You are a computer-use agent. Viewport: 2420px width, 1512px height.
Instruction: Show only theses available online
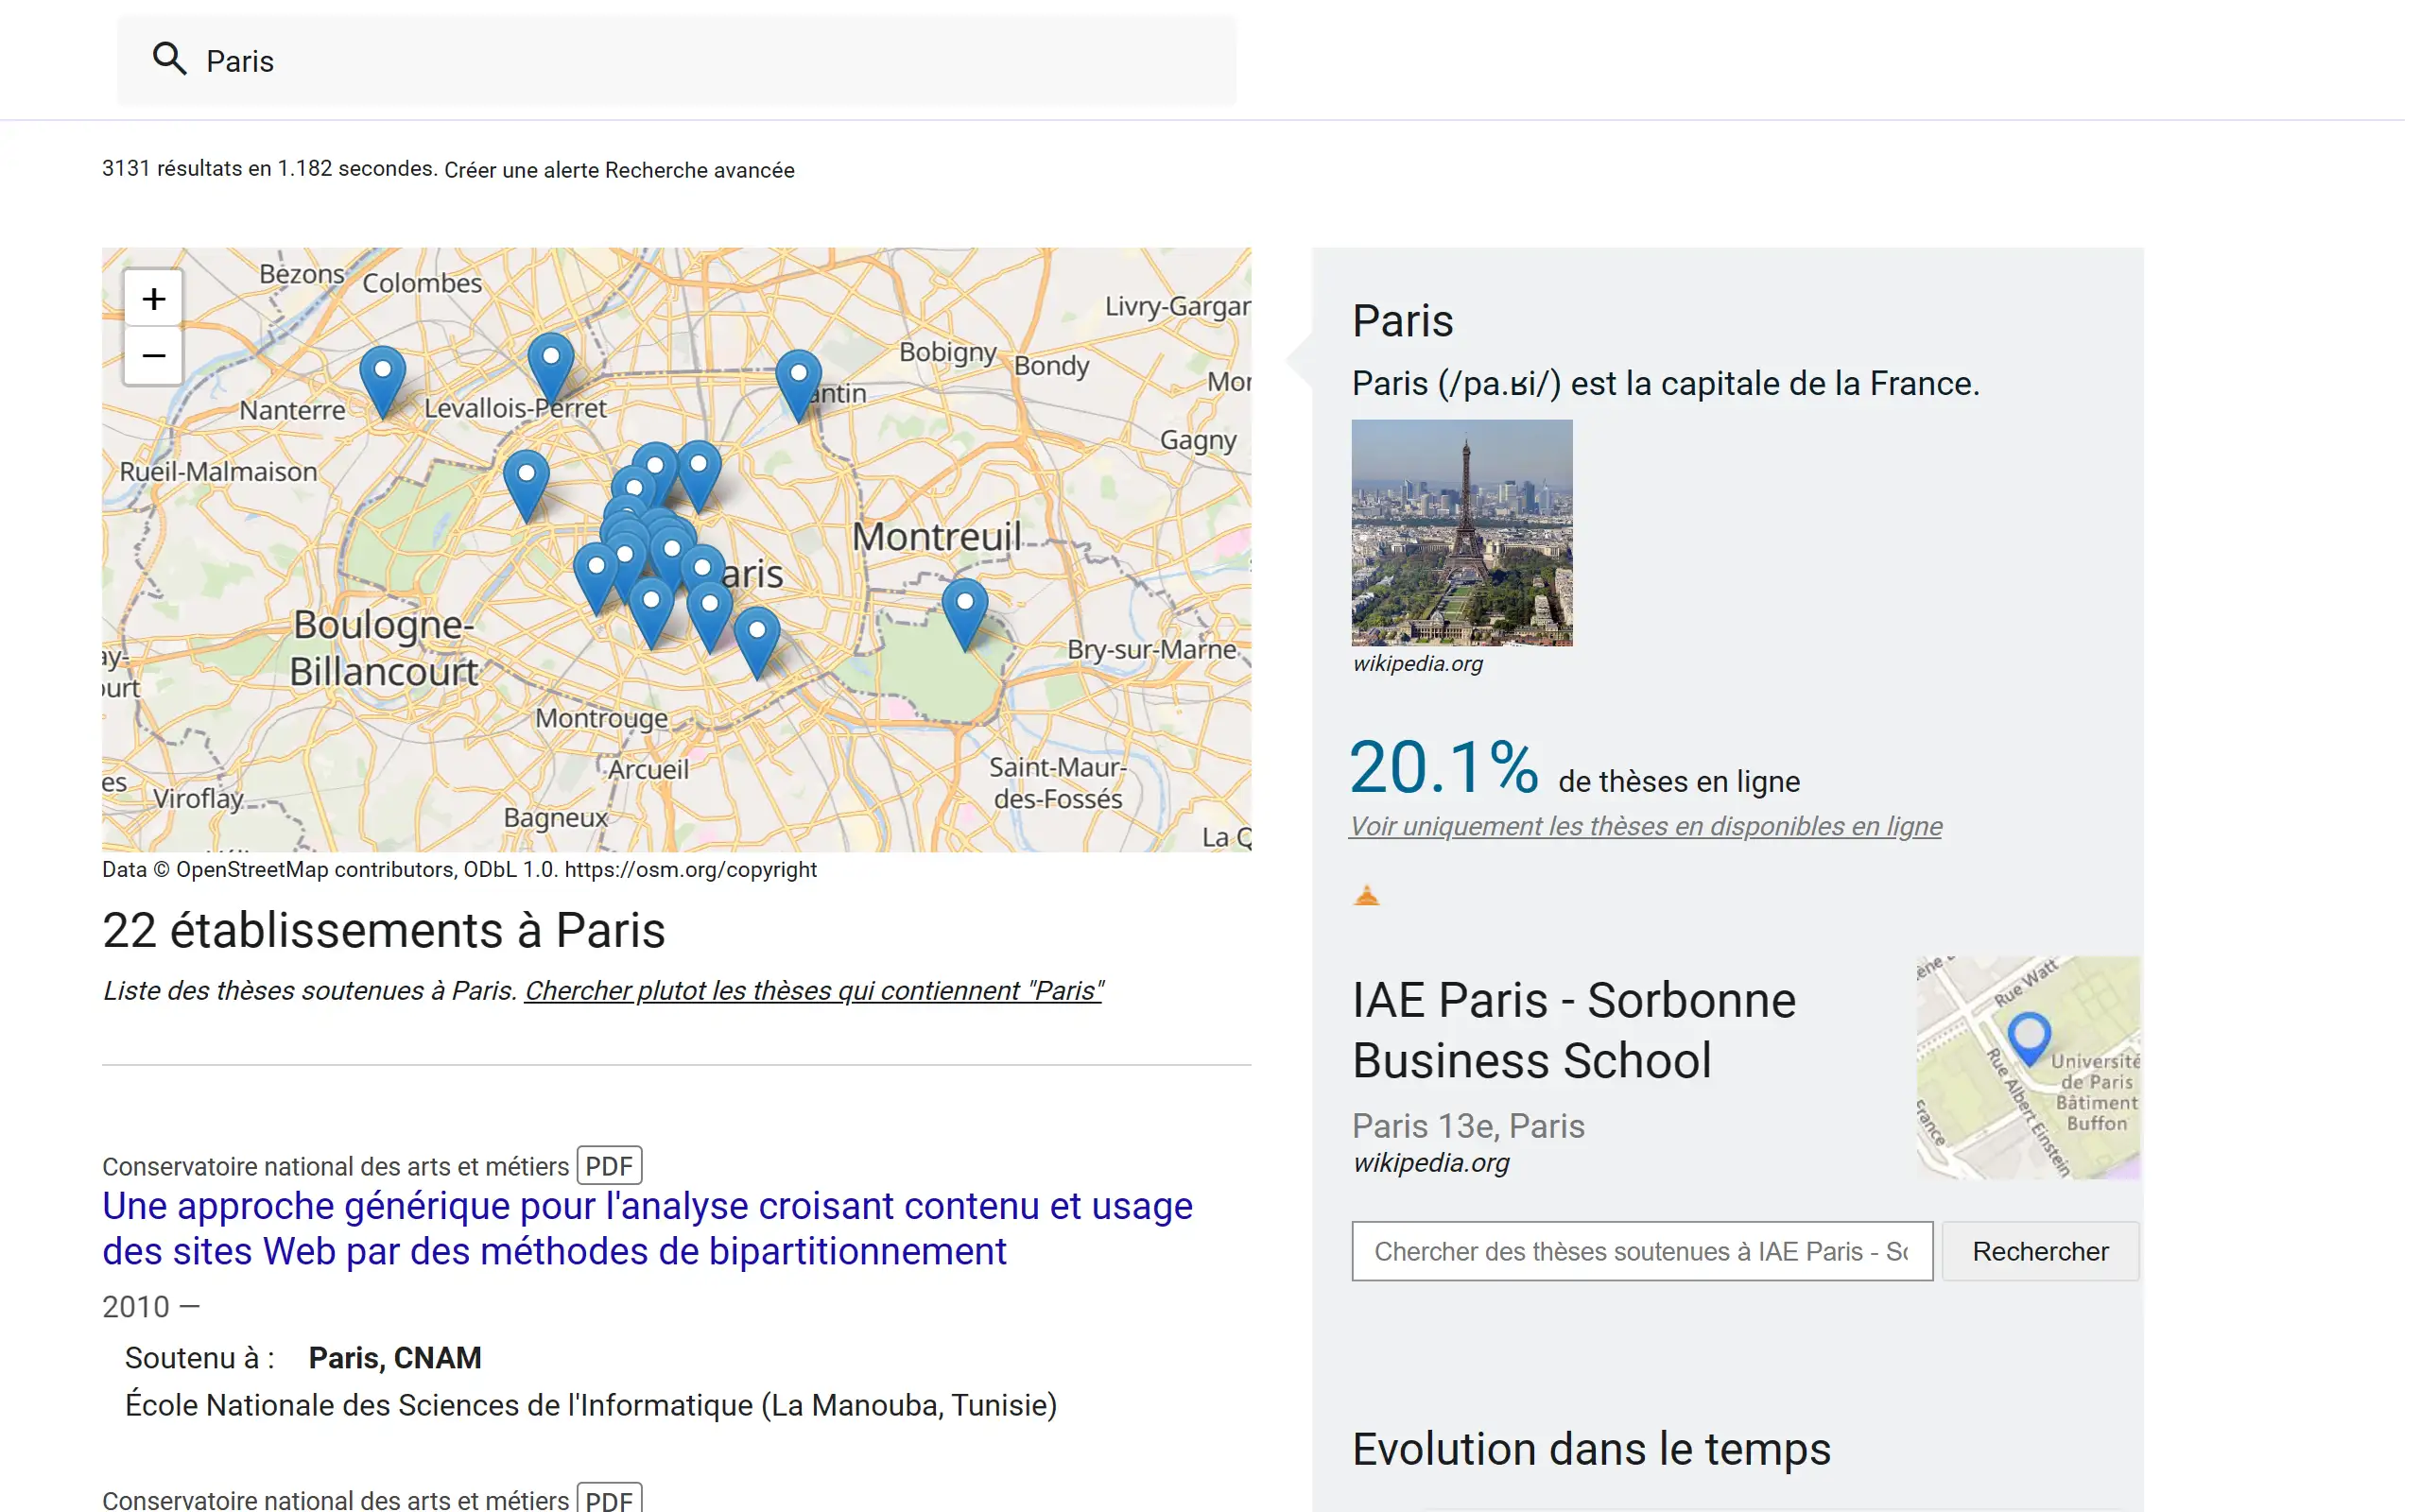tap(1645, 826)
